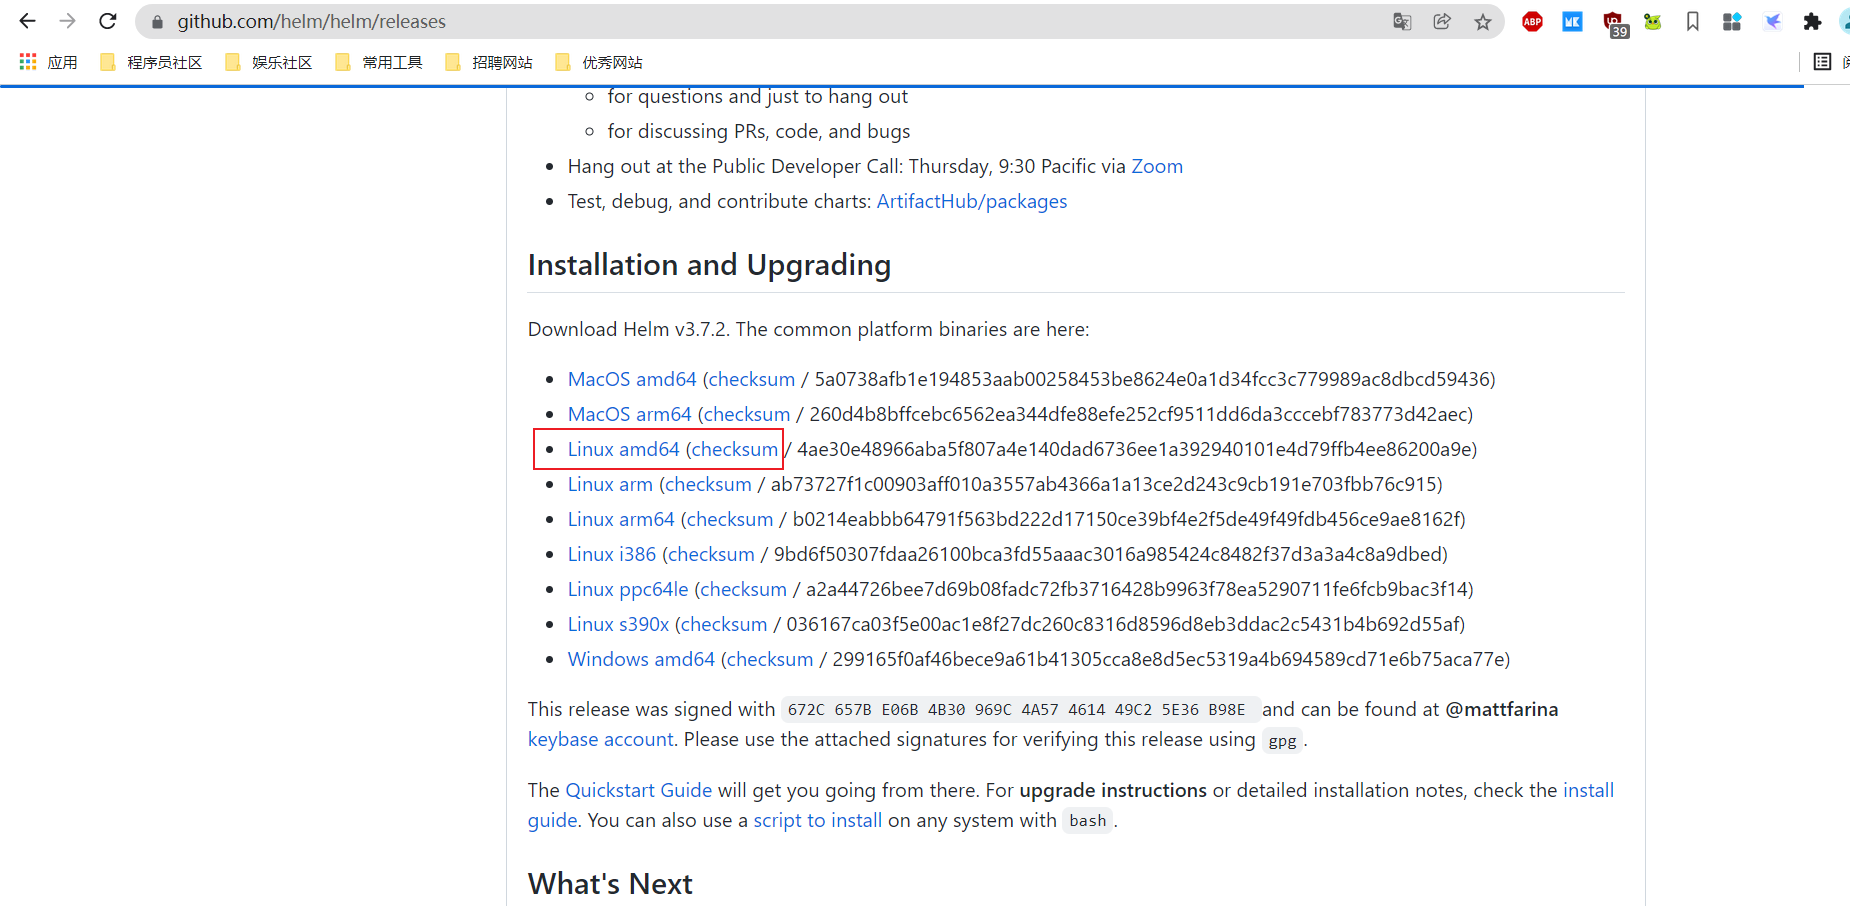The height and width of the screenshot is (906, 1850).
Task: Click the Linux amd64 checksum hash 4ae30e48...
Action: tap(1133, 449)
